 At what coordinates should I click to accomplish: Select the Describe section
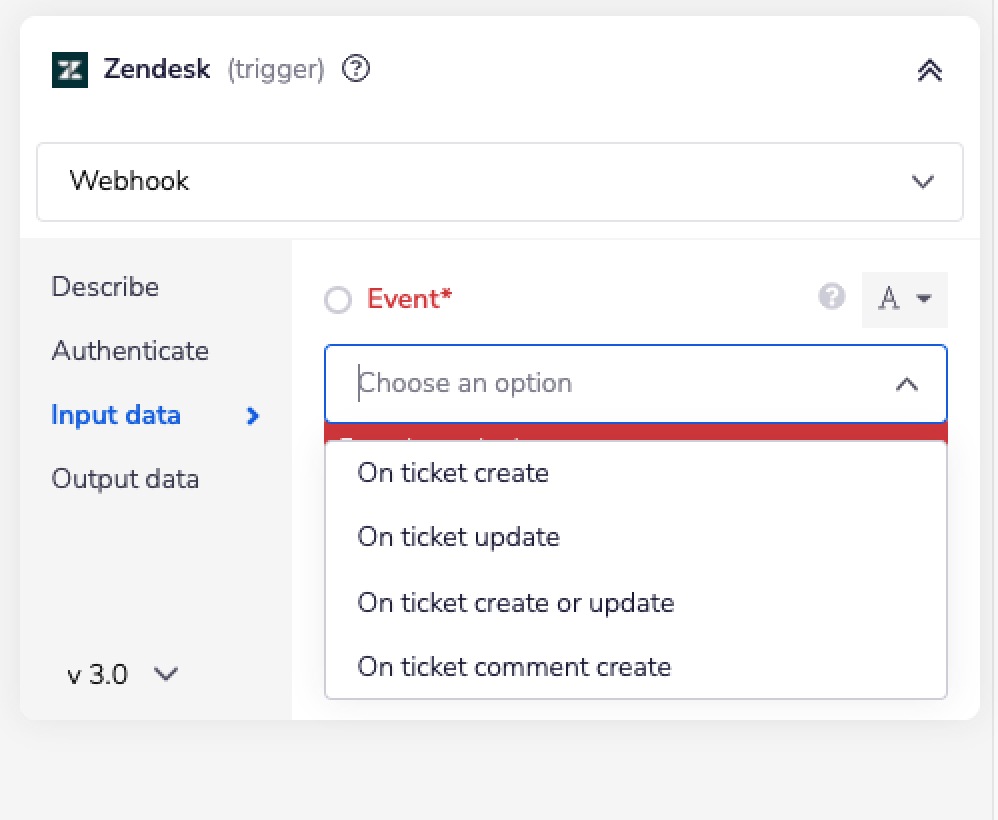[104, 287]
